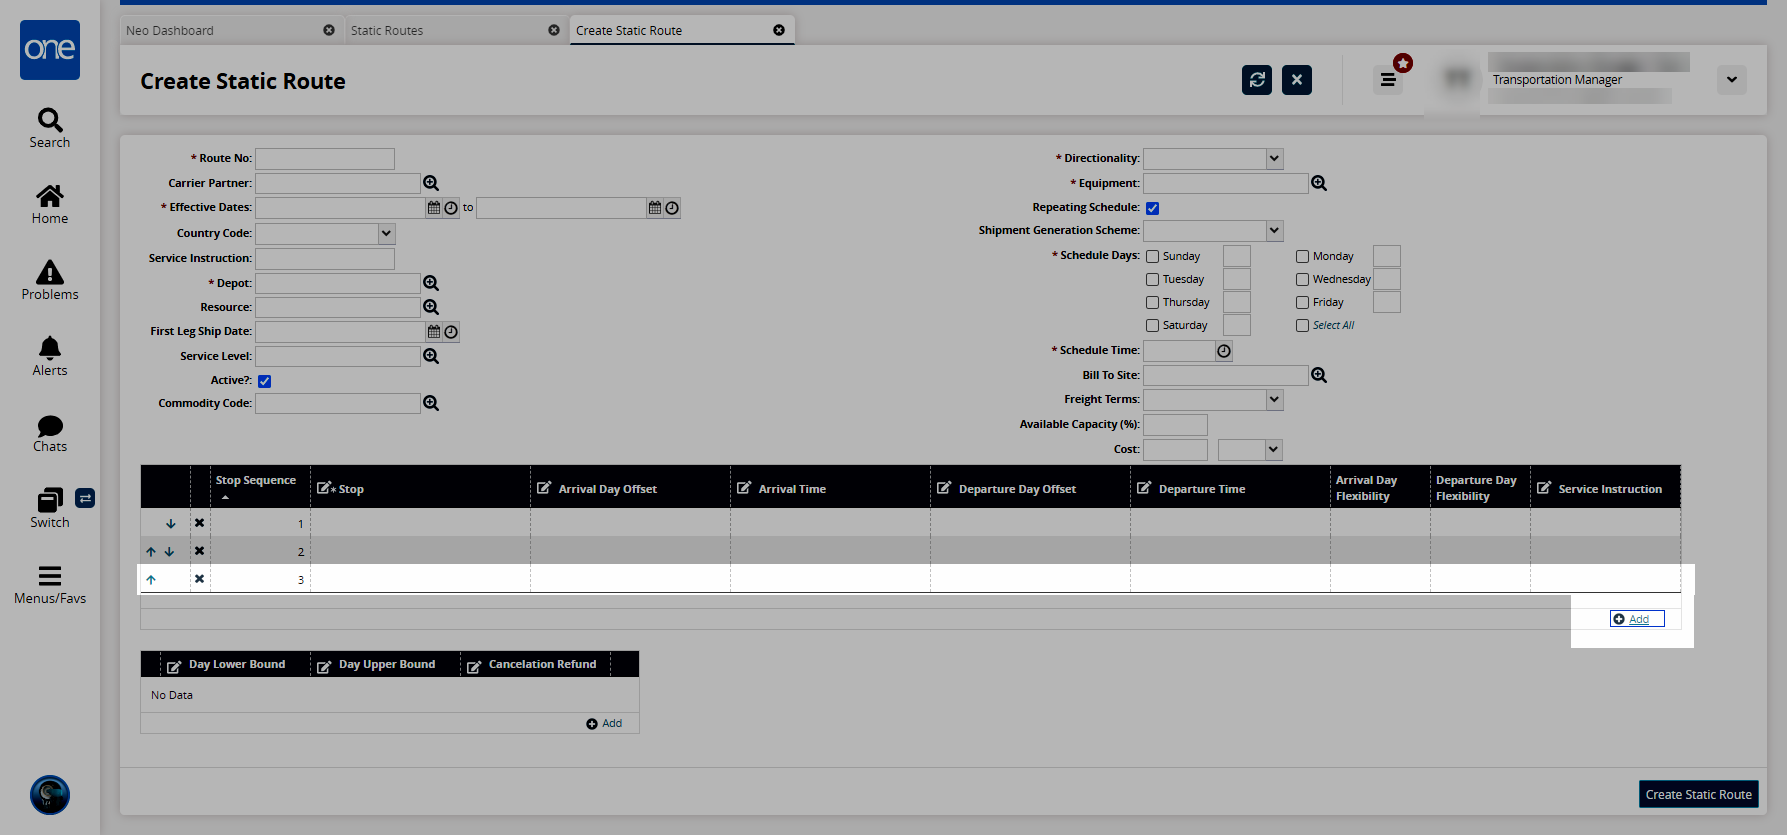Screen dimensions: 1787x835
Task: Check the Select All days box
Action: click(x=1302, y=326)
